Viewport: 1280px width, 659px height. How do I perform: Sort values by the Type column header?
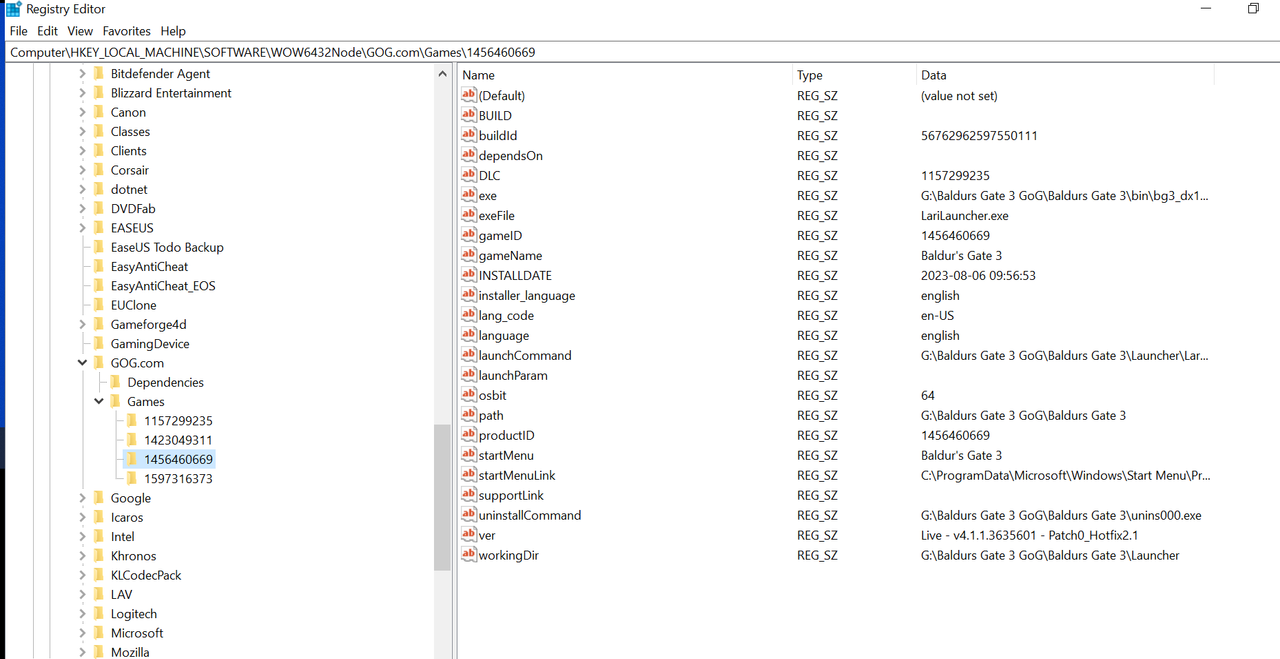[853, 75]
